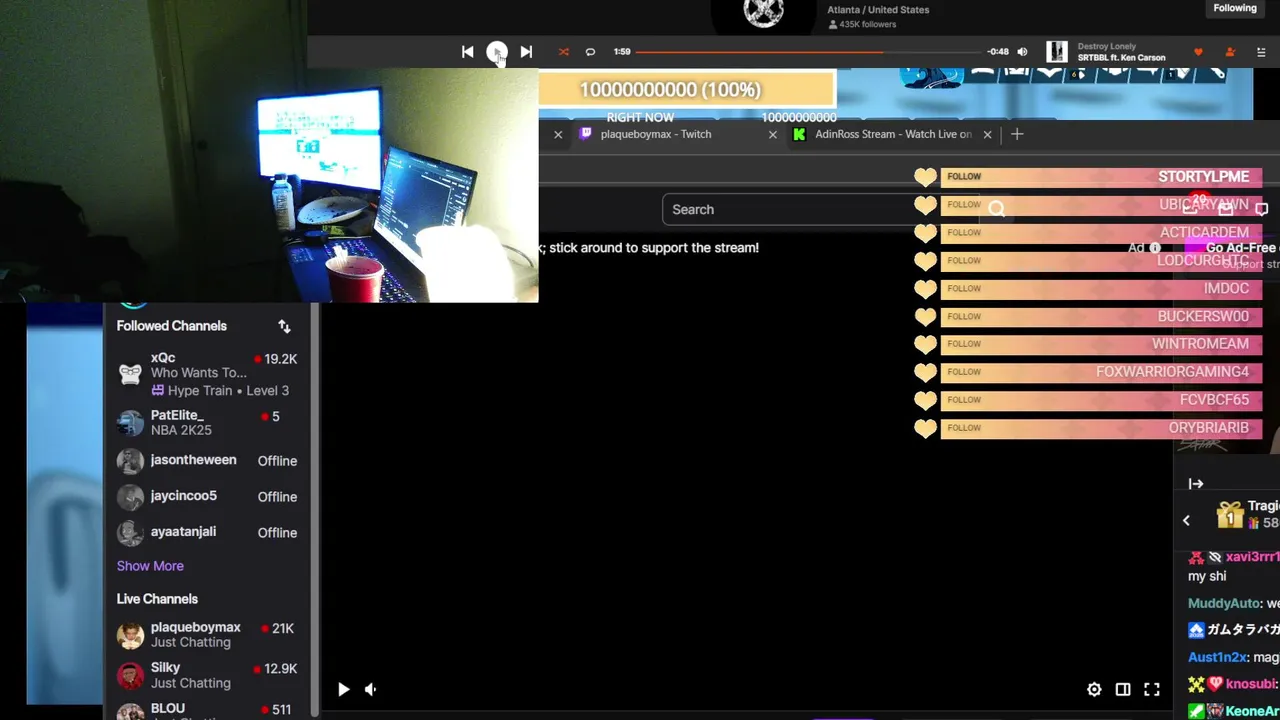This screenshot has width=1280, height=720.
Task: Click the sidebar vertical scrollbar
Action: click(314, 510)
